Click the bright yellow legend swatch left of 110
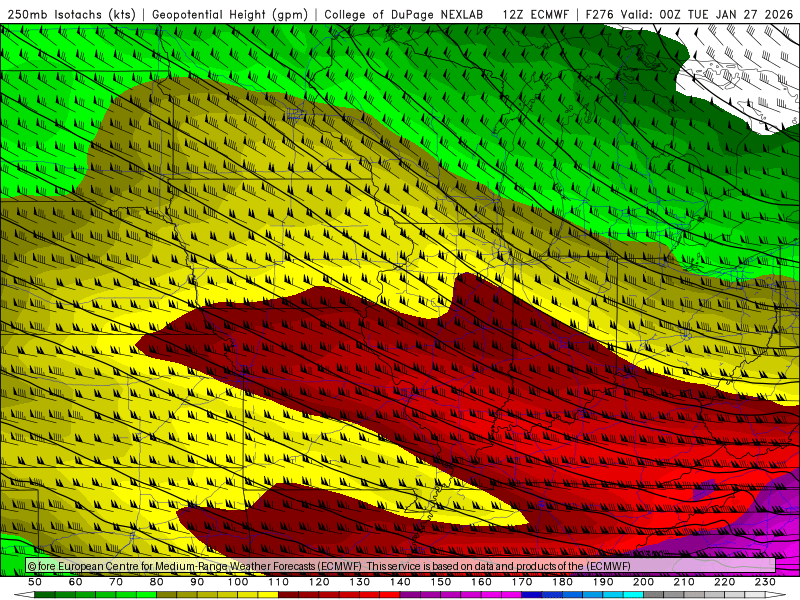The height and width of the screenshot is (600, 800). (x=268, y=594)
